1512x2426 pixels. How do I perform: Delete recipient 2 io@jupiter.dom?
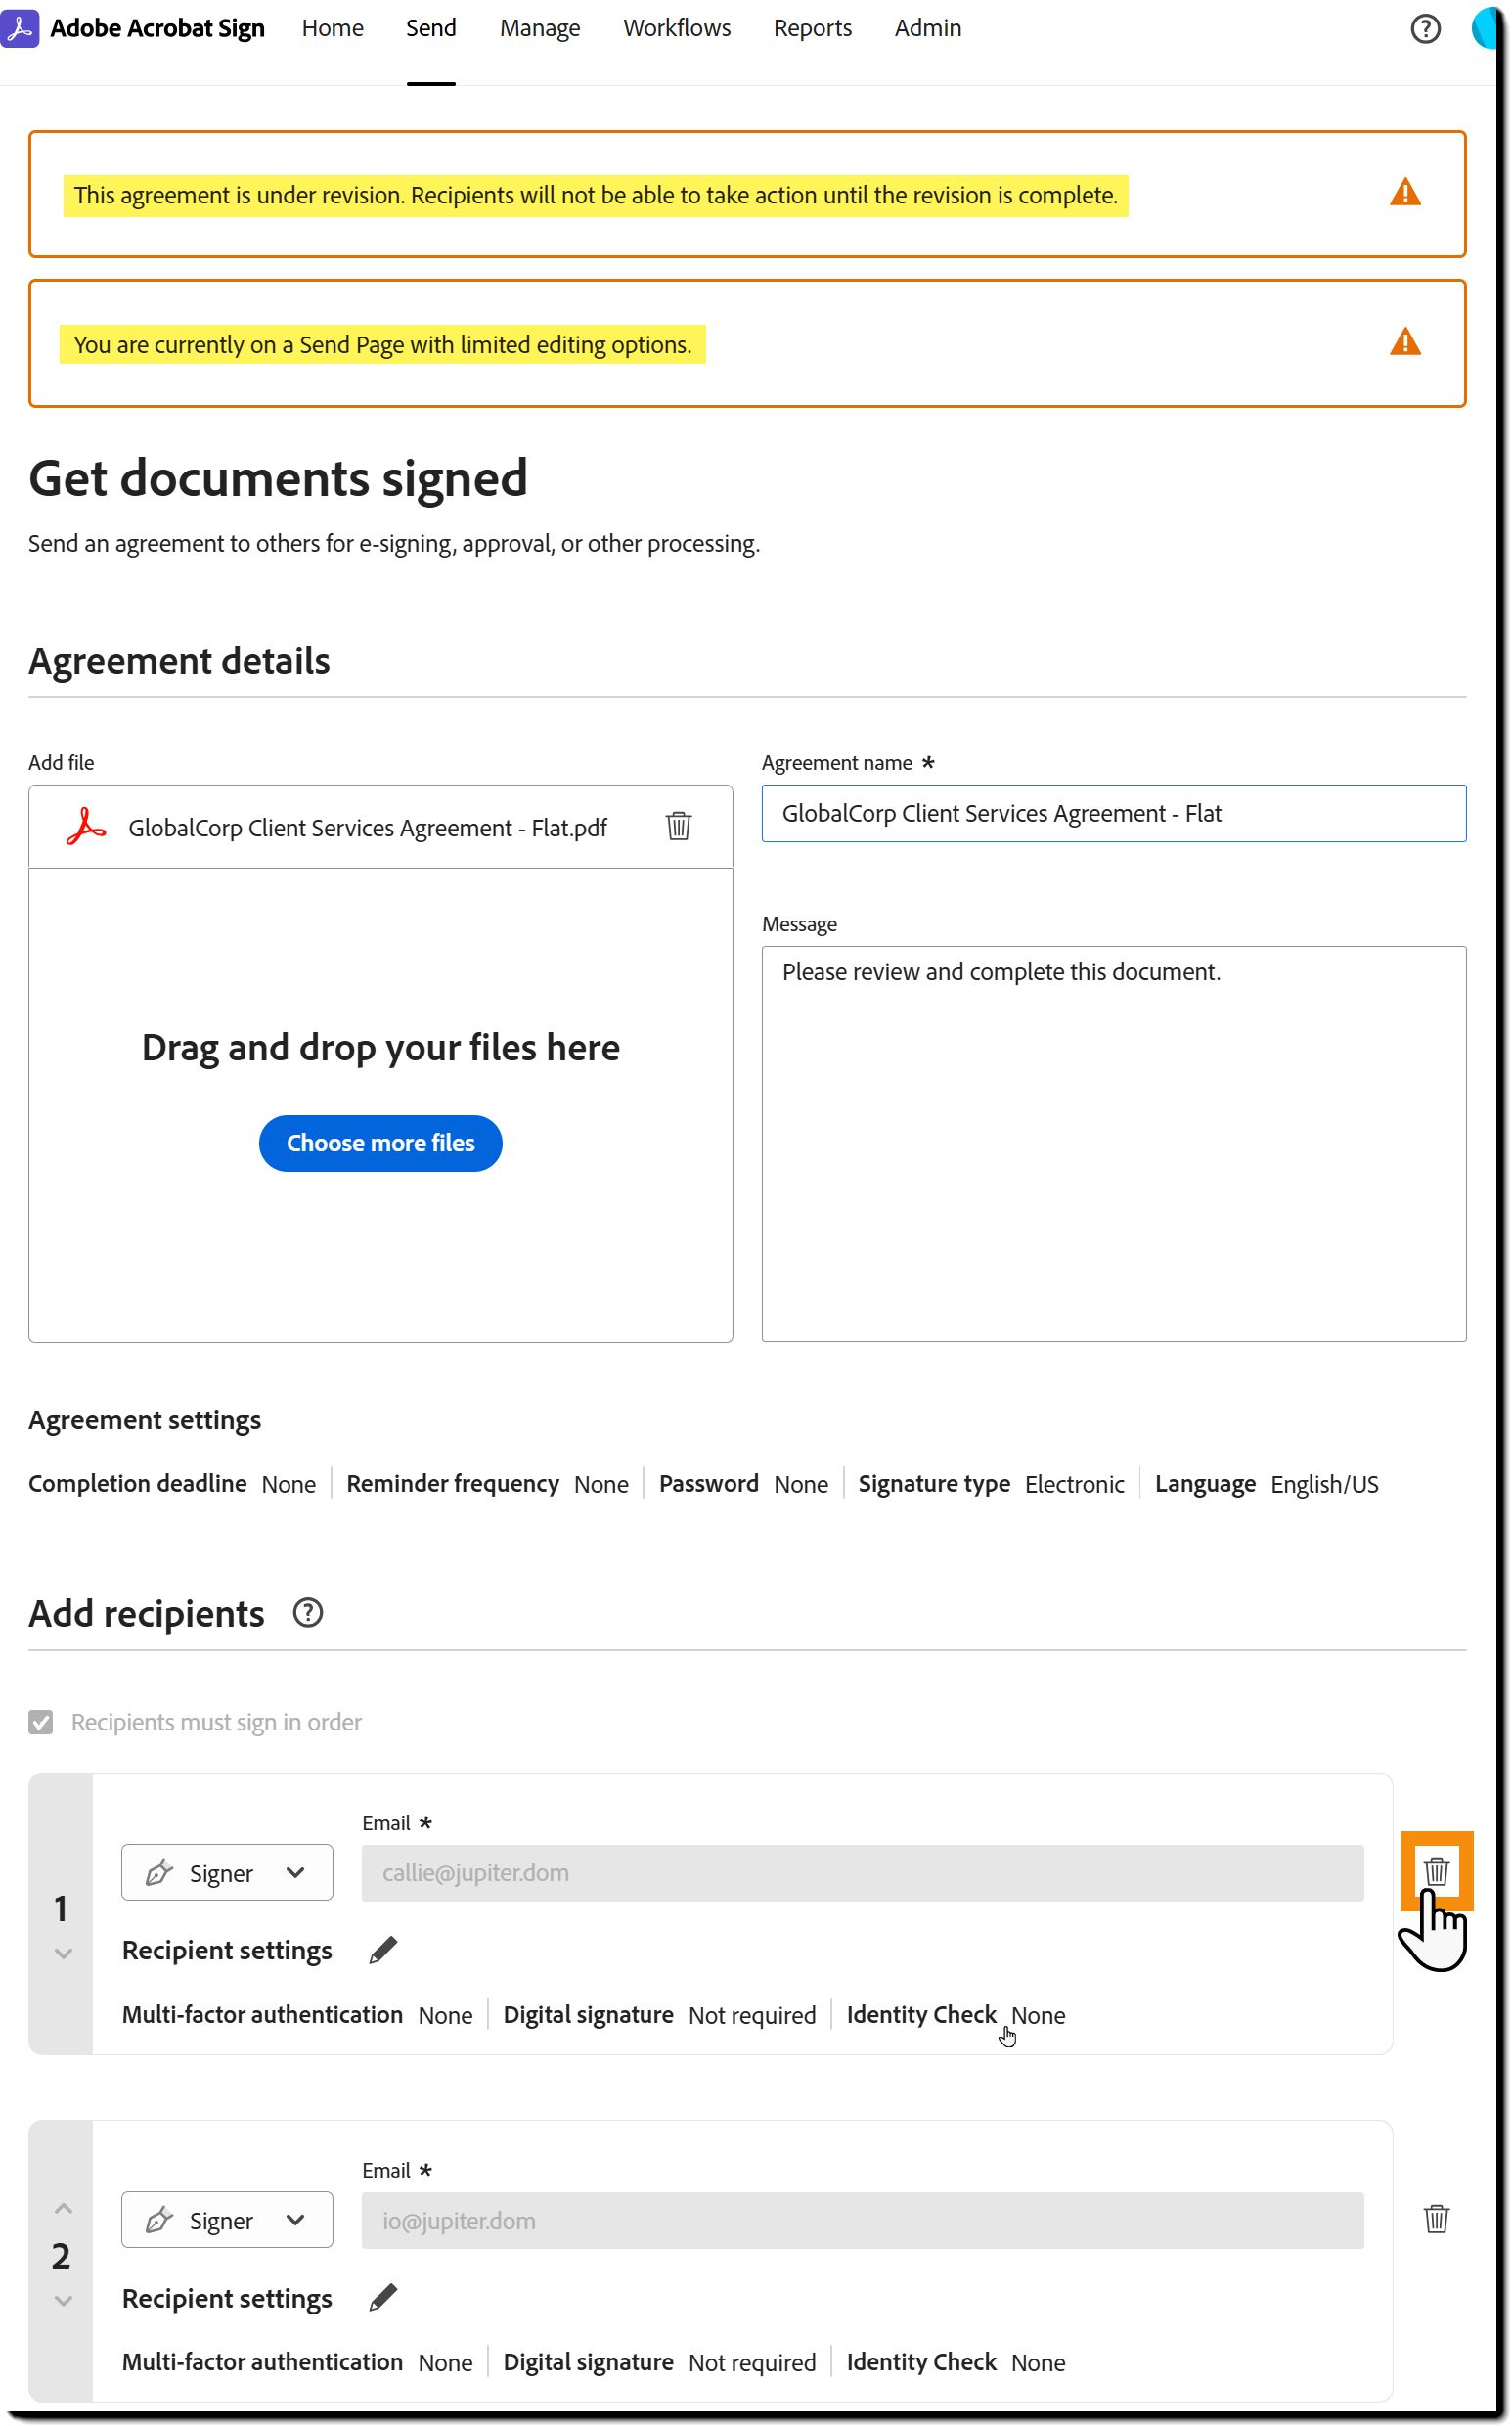1436,2219
